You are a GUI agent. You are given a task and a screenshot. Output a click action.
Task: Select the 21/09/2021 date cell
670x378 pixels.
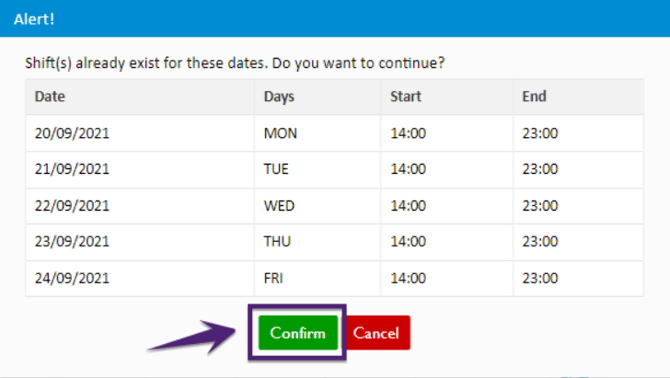140,170
